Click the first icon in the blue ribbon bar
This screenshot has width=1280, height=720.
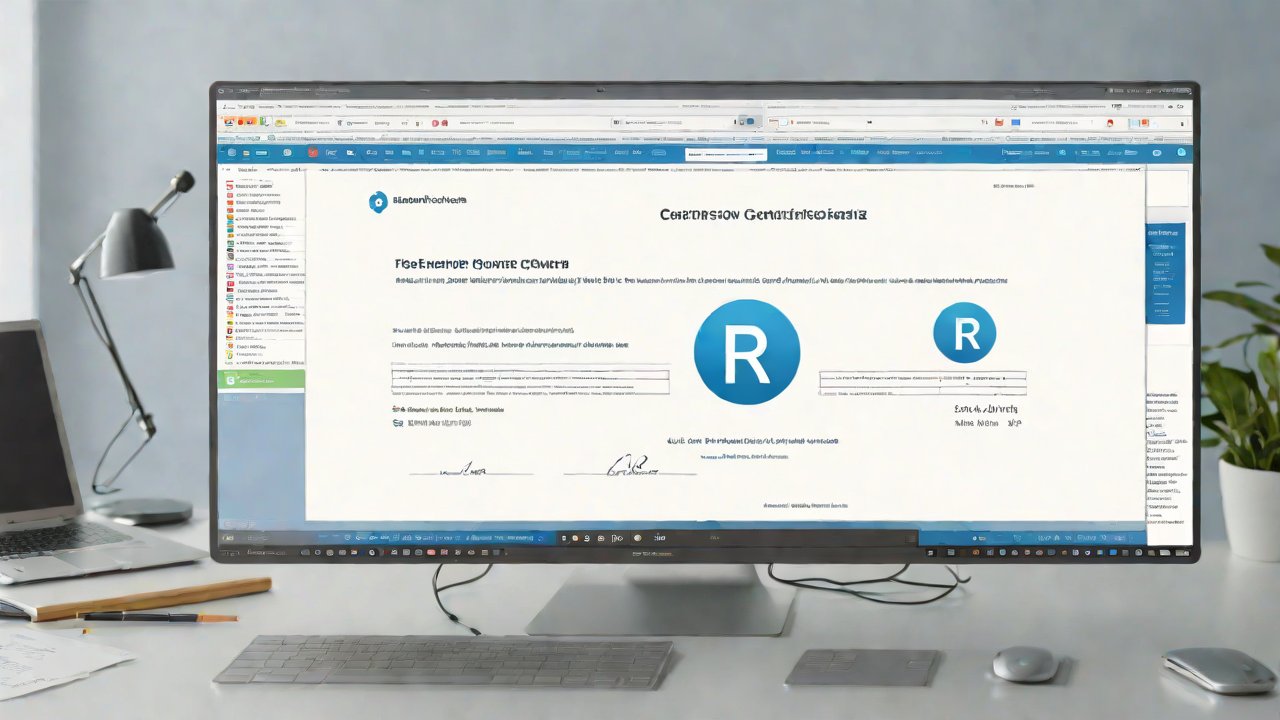232,153
